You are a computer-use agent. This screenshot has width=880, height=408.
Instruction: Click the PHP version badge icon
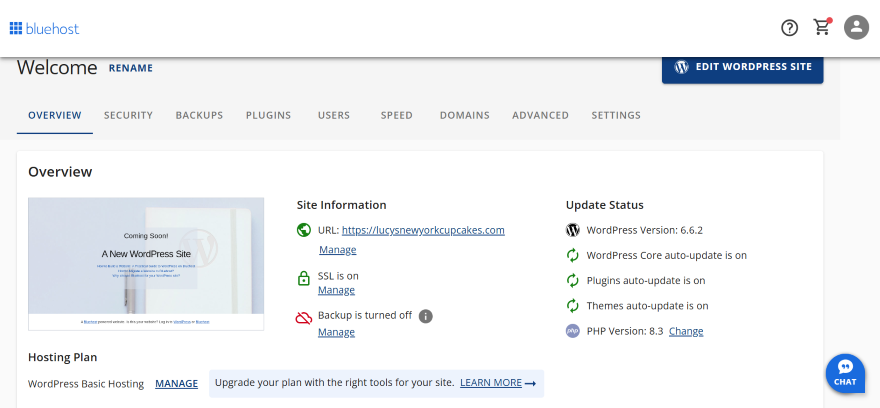pos(572,331)
